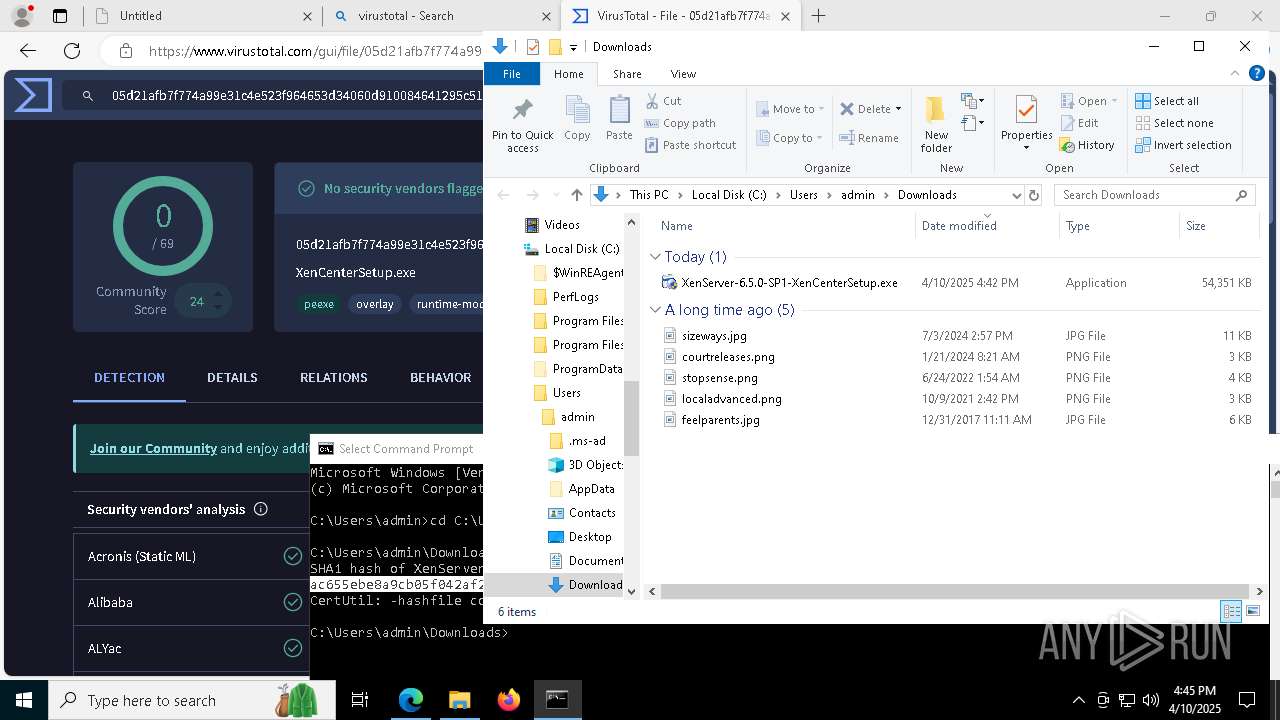Image resolution: width=1280 pixels, height=720 pixels.
Task: Open address bar history dropdown
Action: coord(1016,195)
